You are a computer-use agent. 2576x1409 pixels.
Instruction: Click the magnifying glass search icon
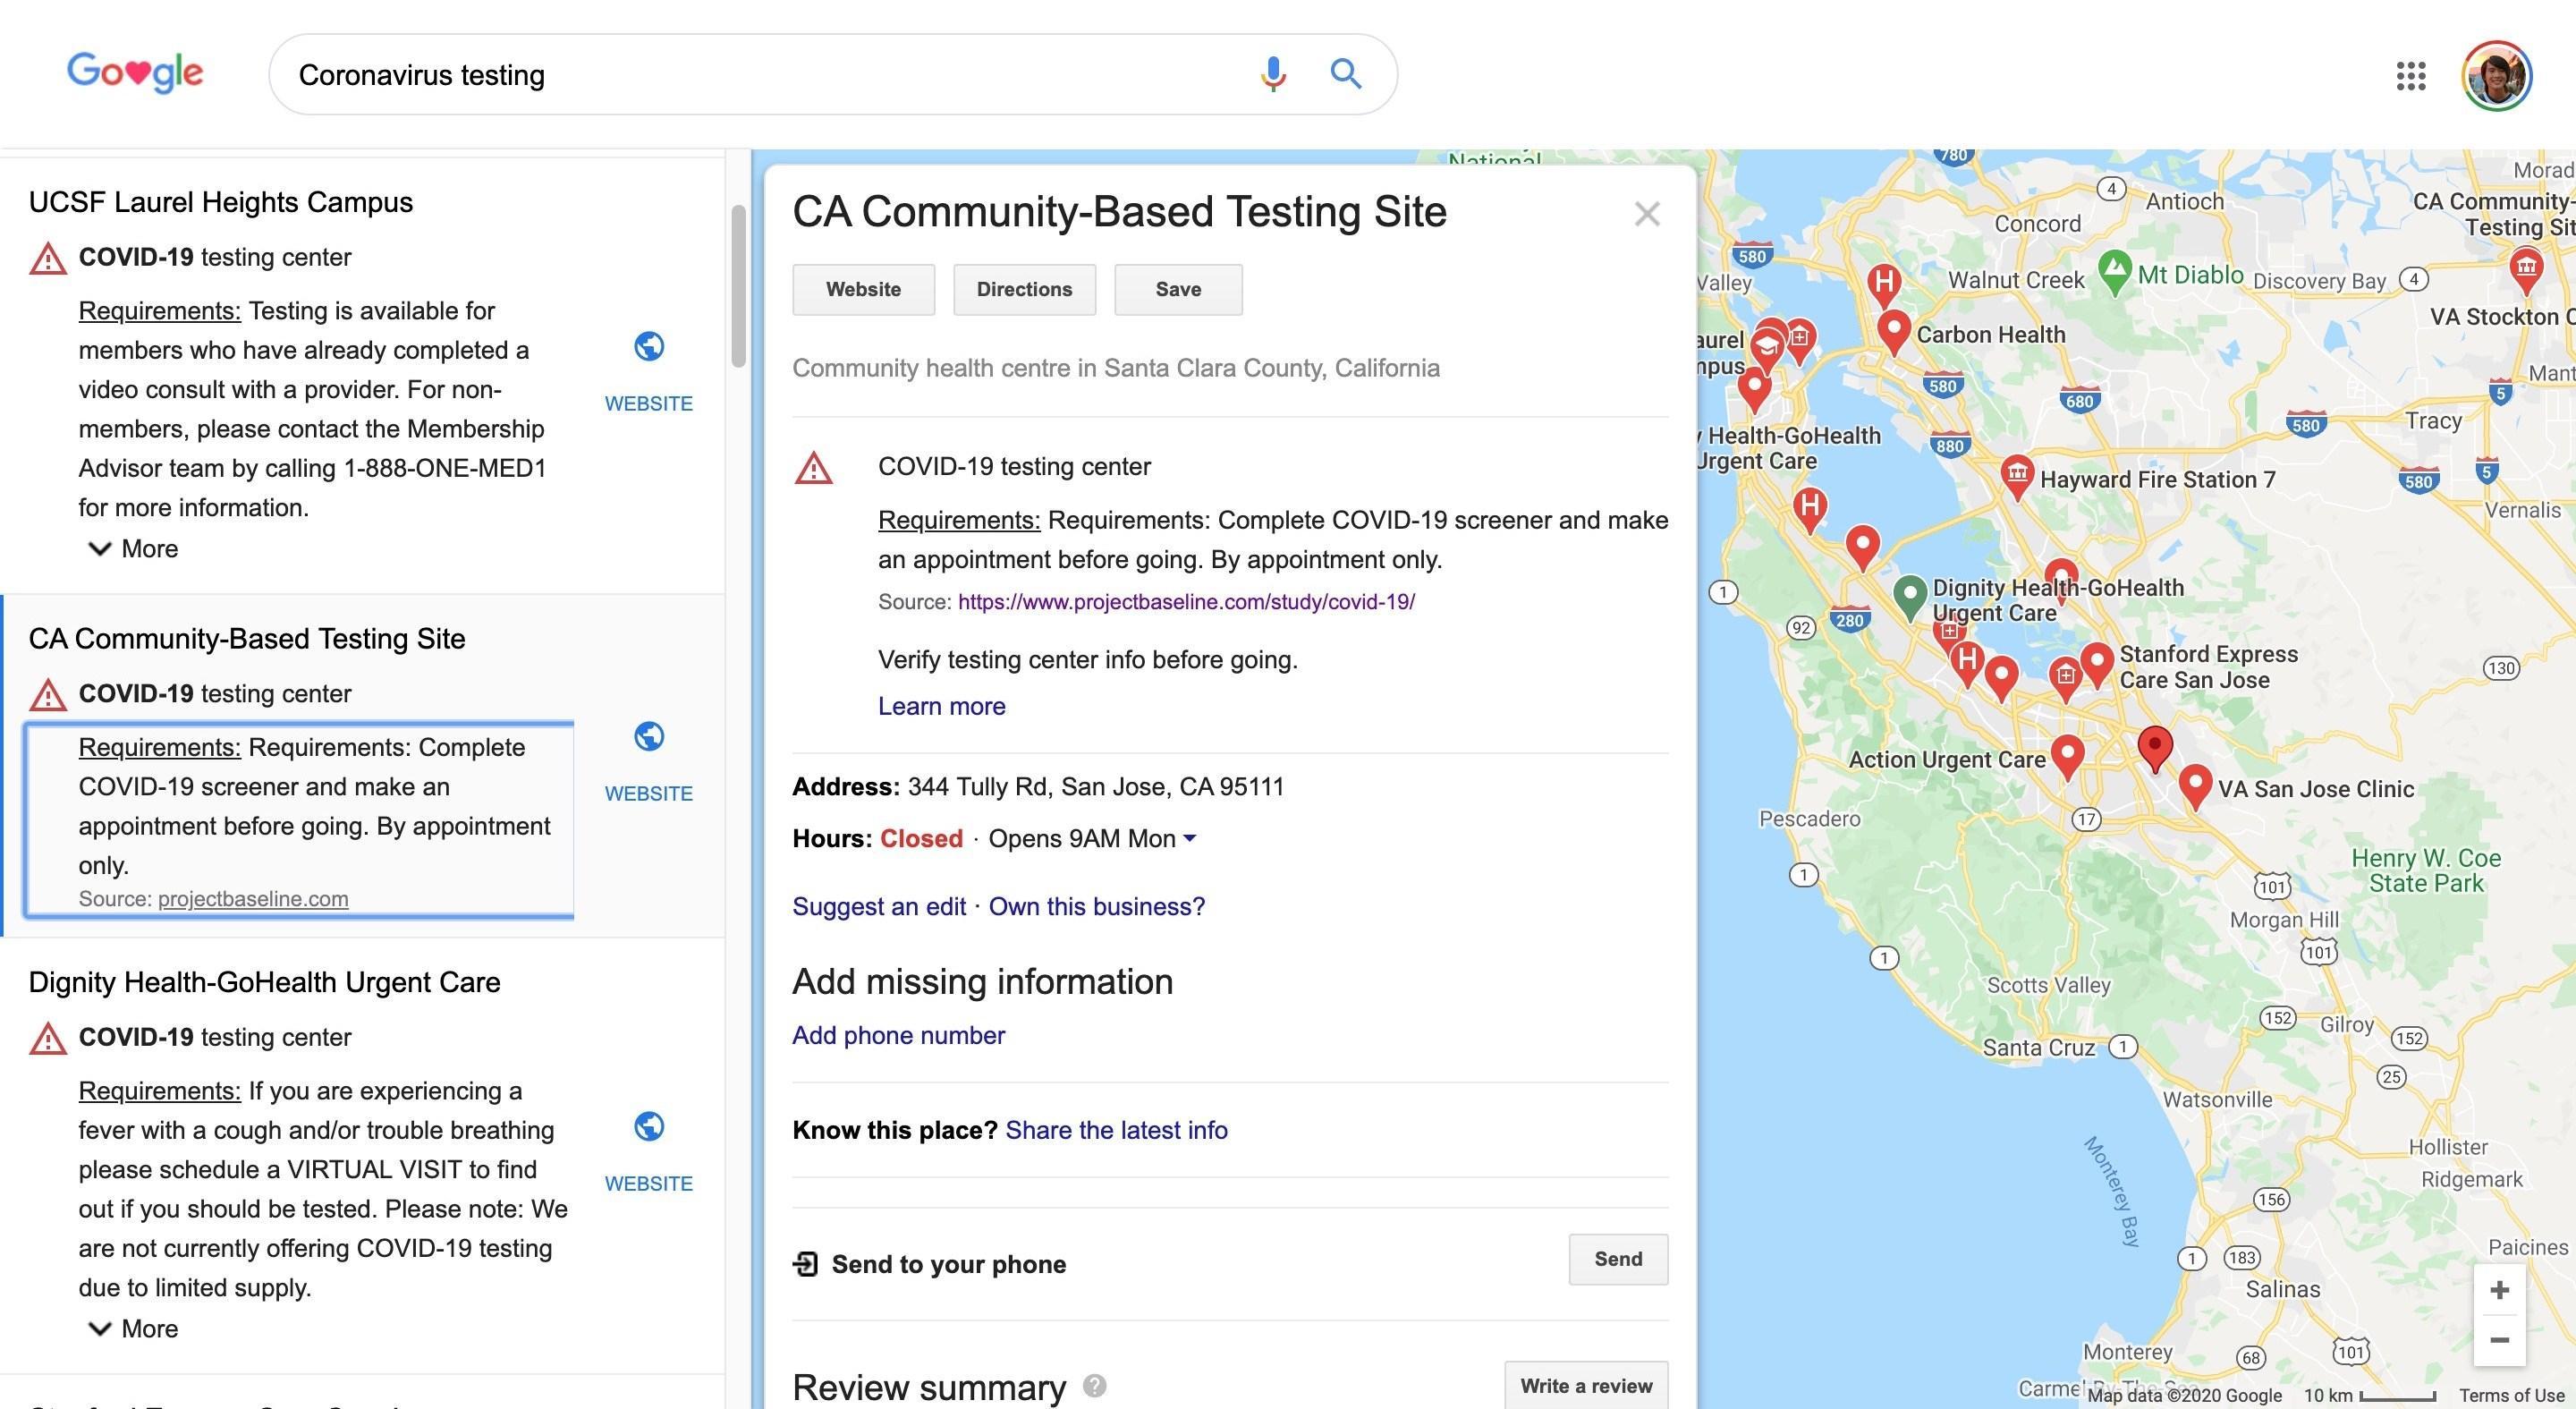1345,74
